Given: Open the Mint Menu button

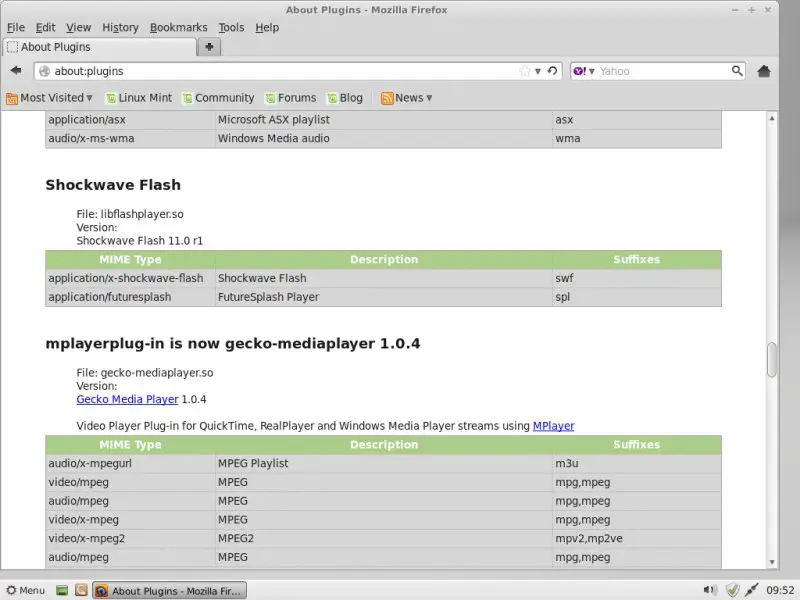Looking at the screenshot, I should tap(26, 590).
